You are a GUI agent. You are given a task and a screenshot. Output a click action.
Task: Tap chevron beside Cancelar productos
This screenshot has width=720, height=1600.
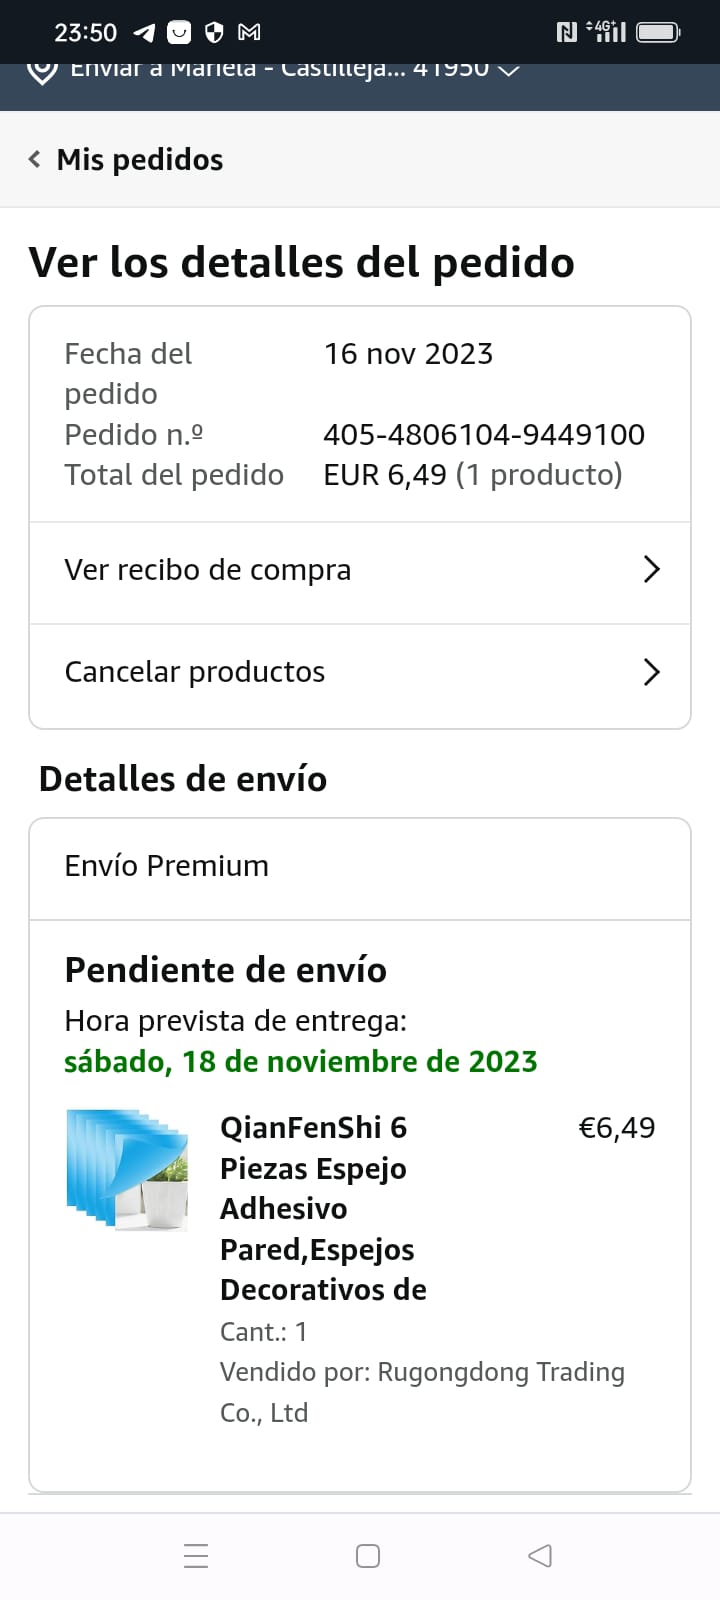(652, 672)
